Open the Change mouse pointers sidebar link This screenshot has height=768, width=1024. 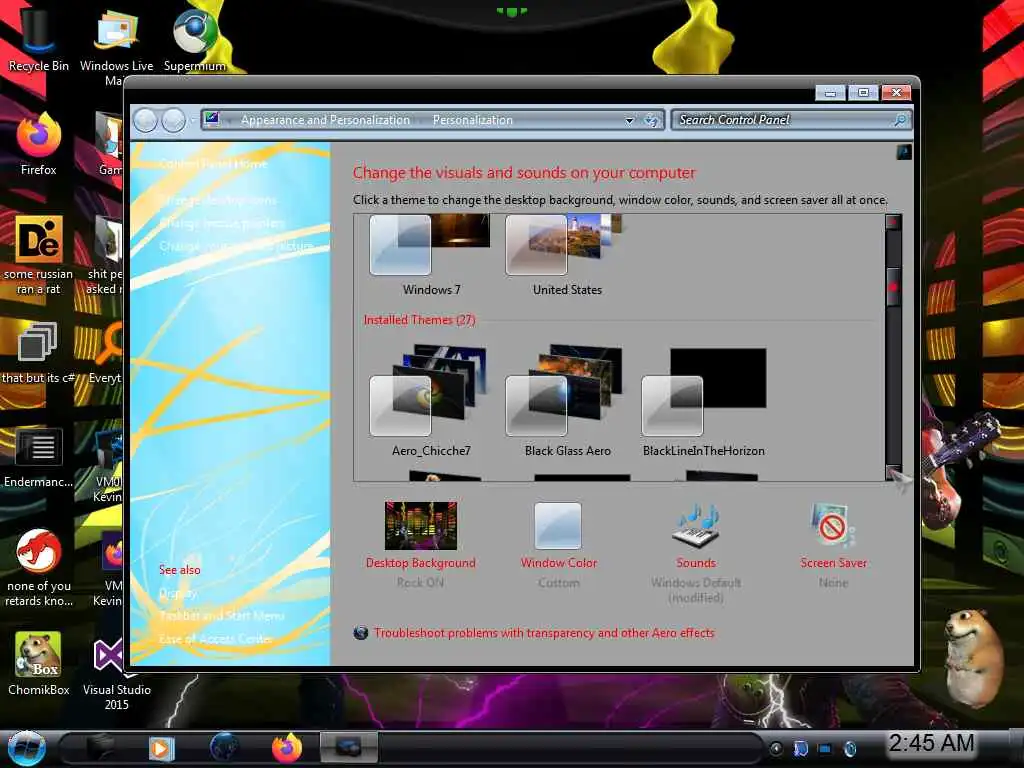[222, 223]
